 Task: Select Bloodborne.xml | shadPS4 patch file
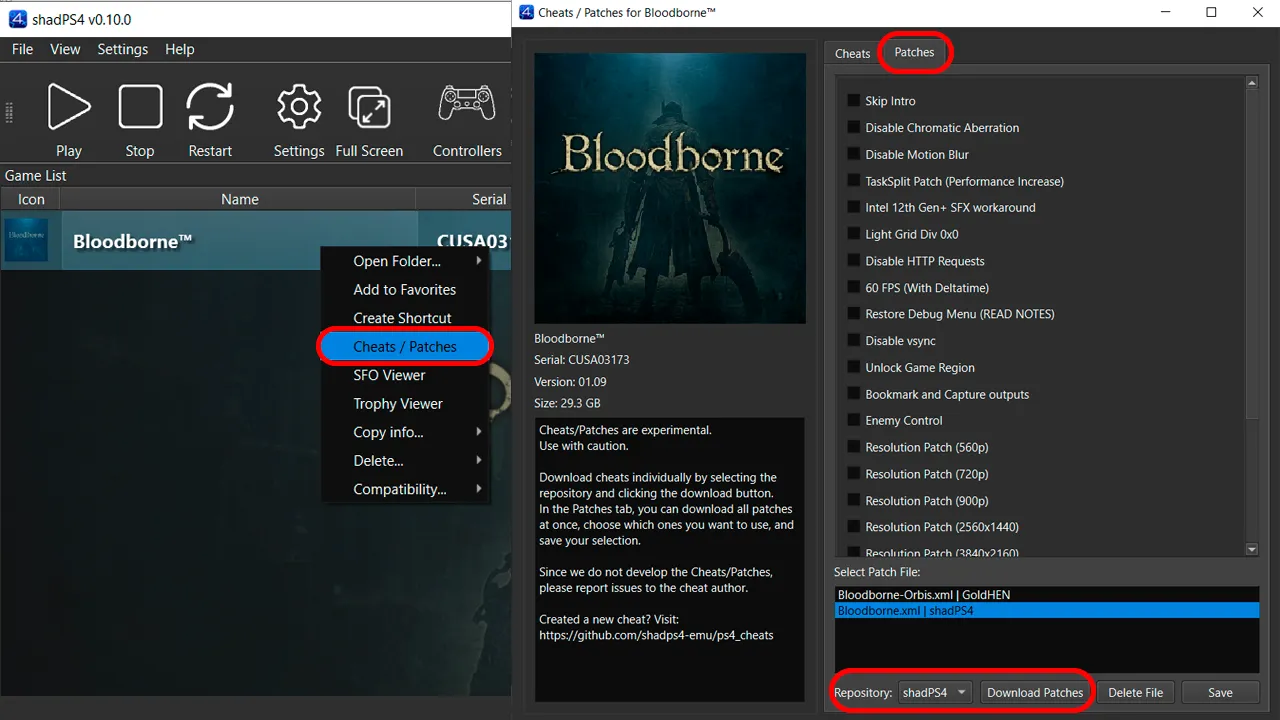[1046, 610]
